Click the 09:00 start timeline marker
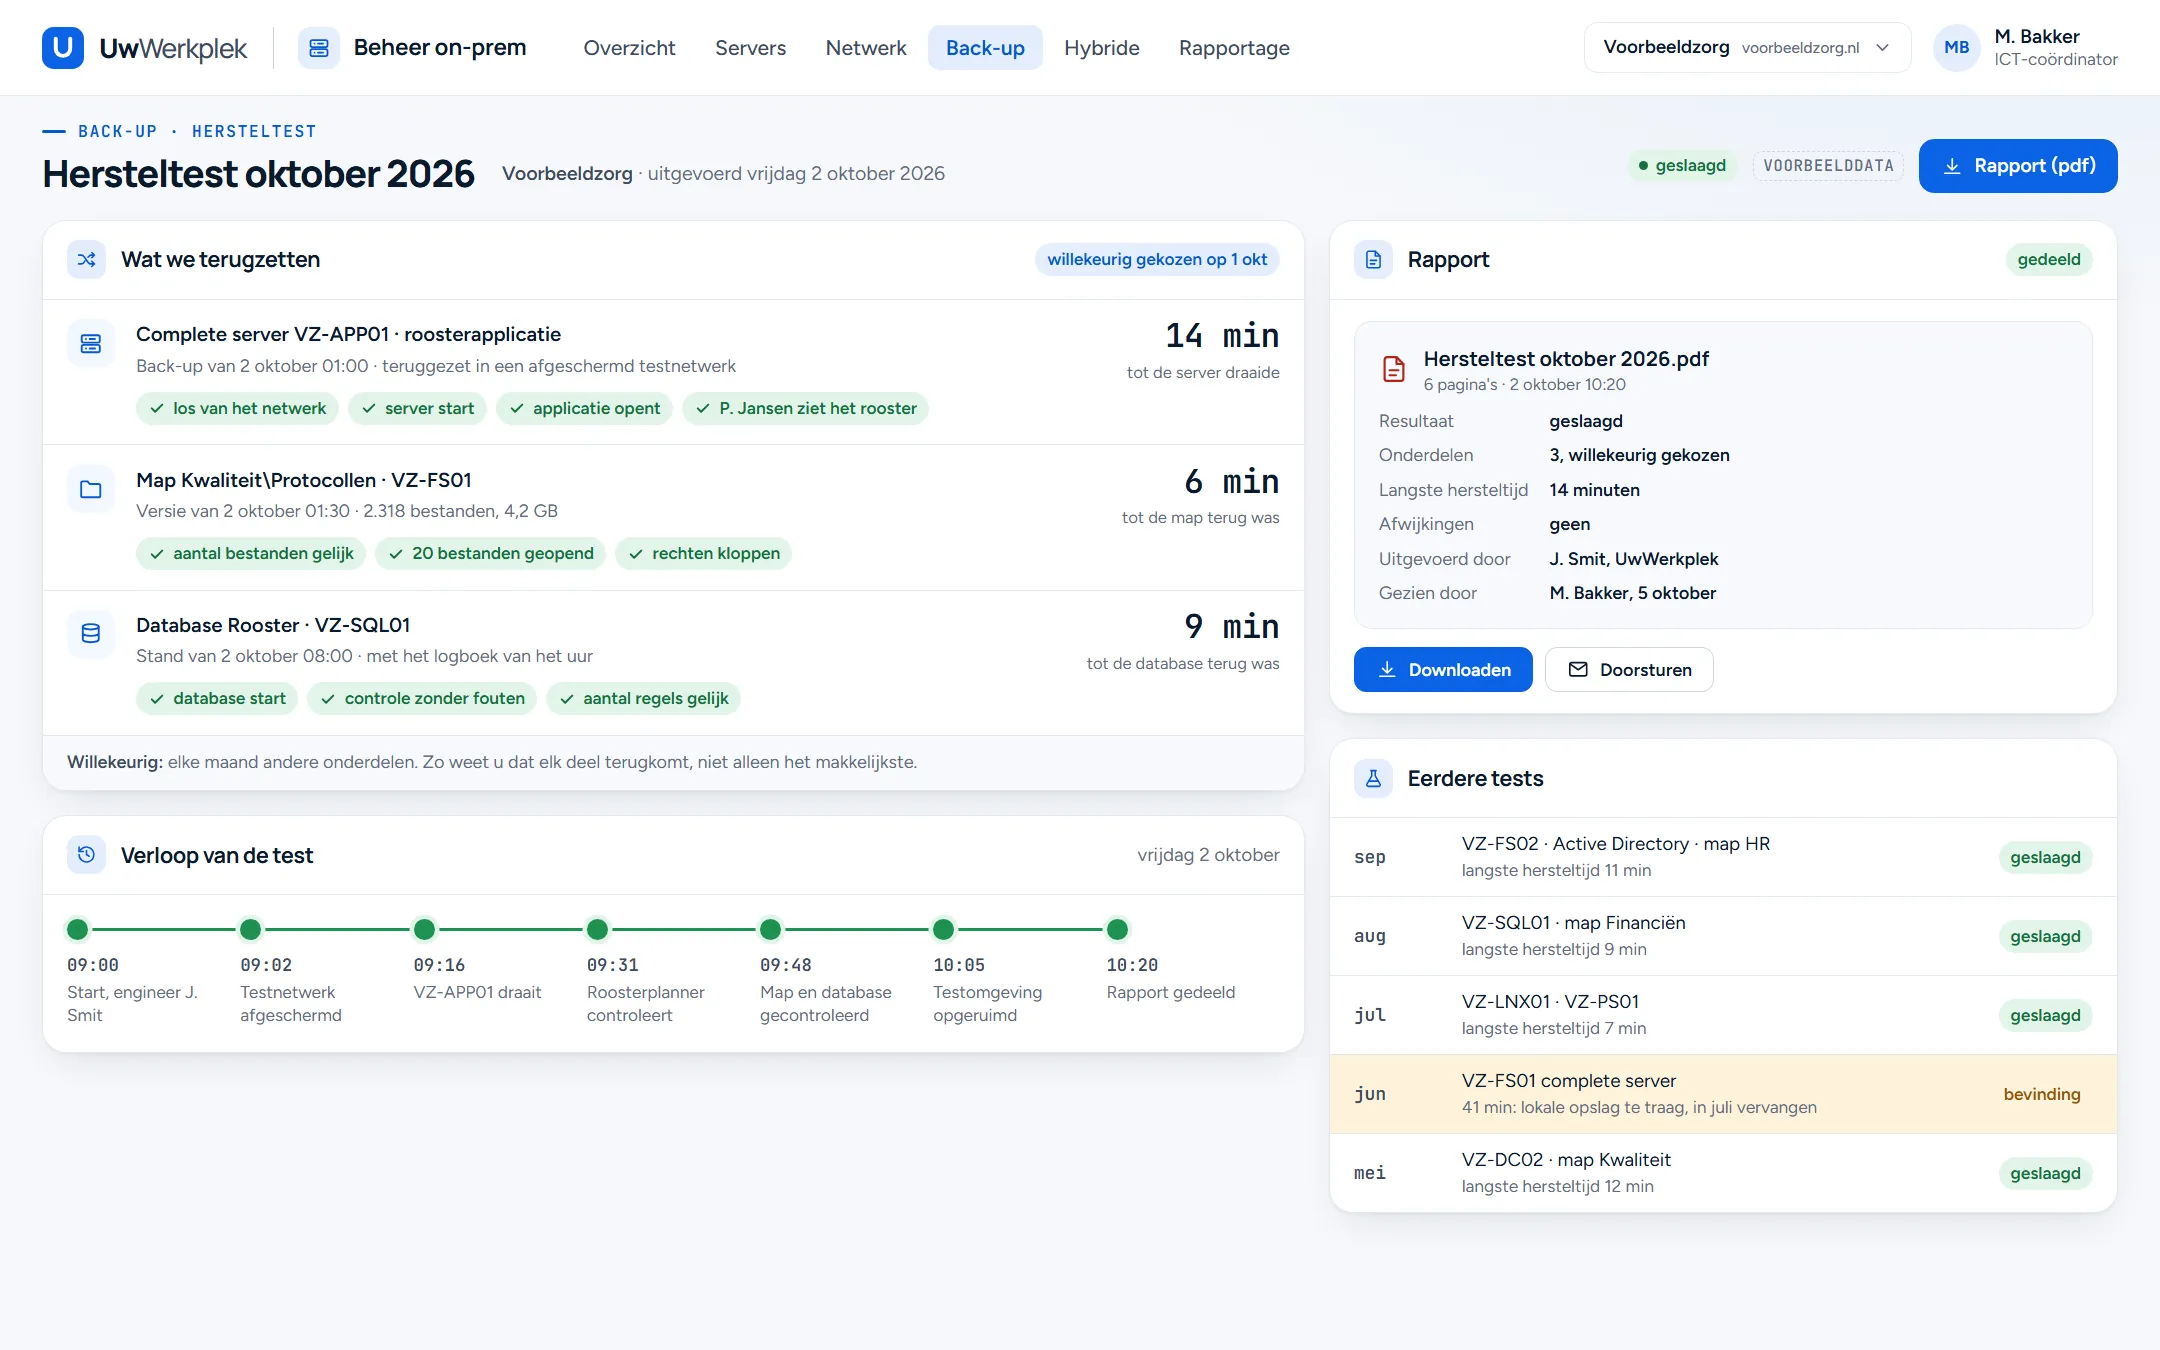Viewport: 2160px width, 1350px height. click(x=77, y=930)
